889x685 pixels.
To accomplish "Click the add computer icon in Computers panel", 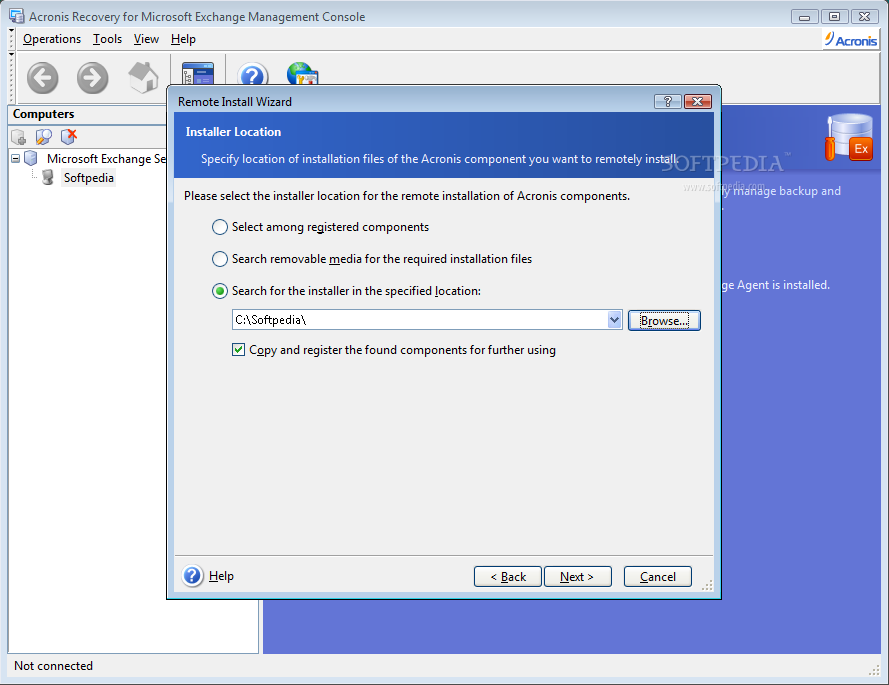I will 19,137.
